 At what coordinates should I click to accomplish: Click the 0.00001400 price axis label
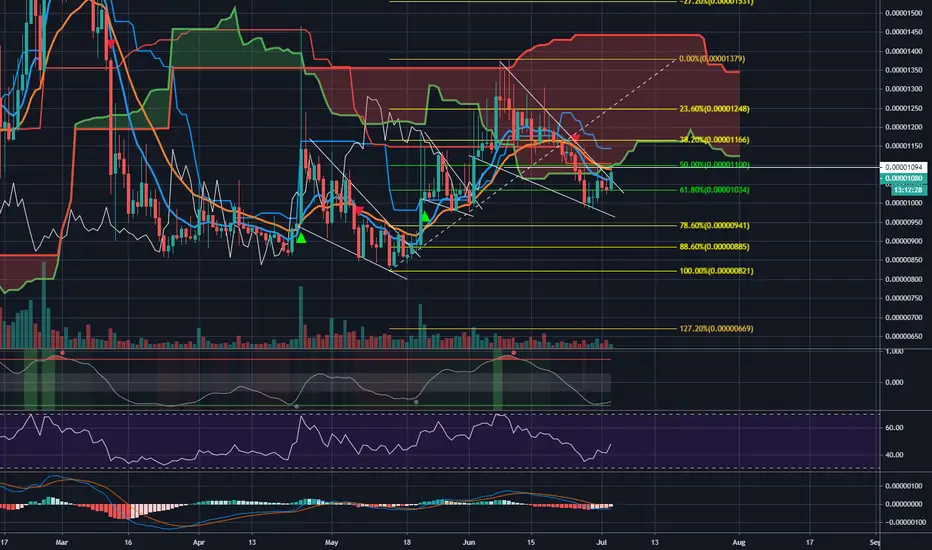[903, 51]
